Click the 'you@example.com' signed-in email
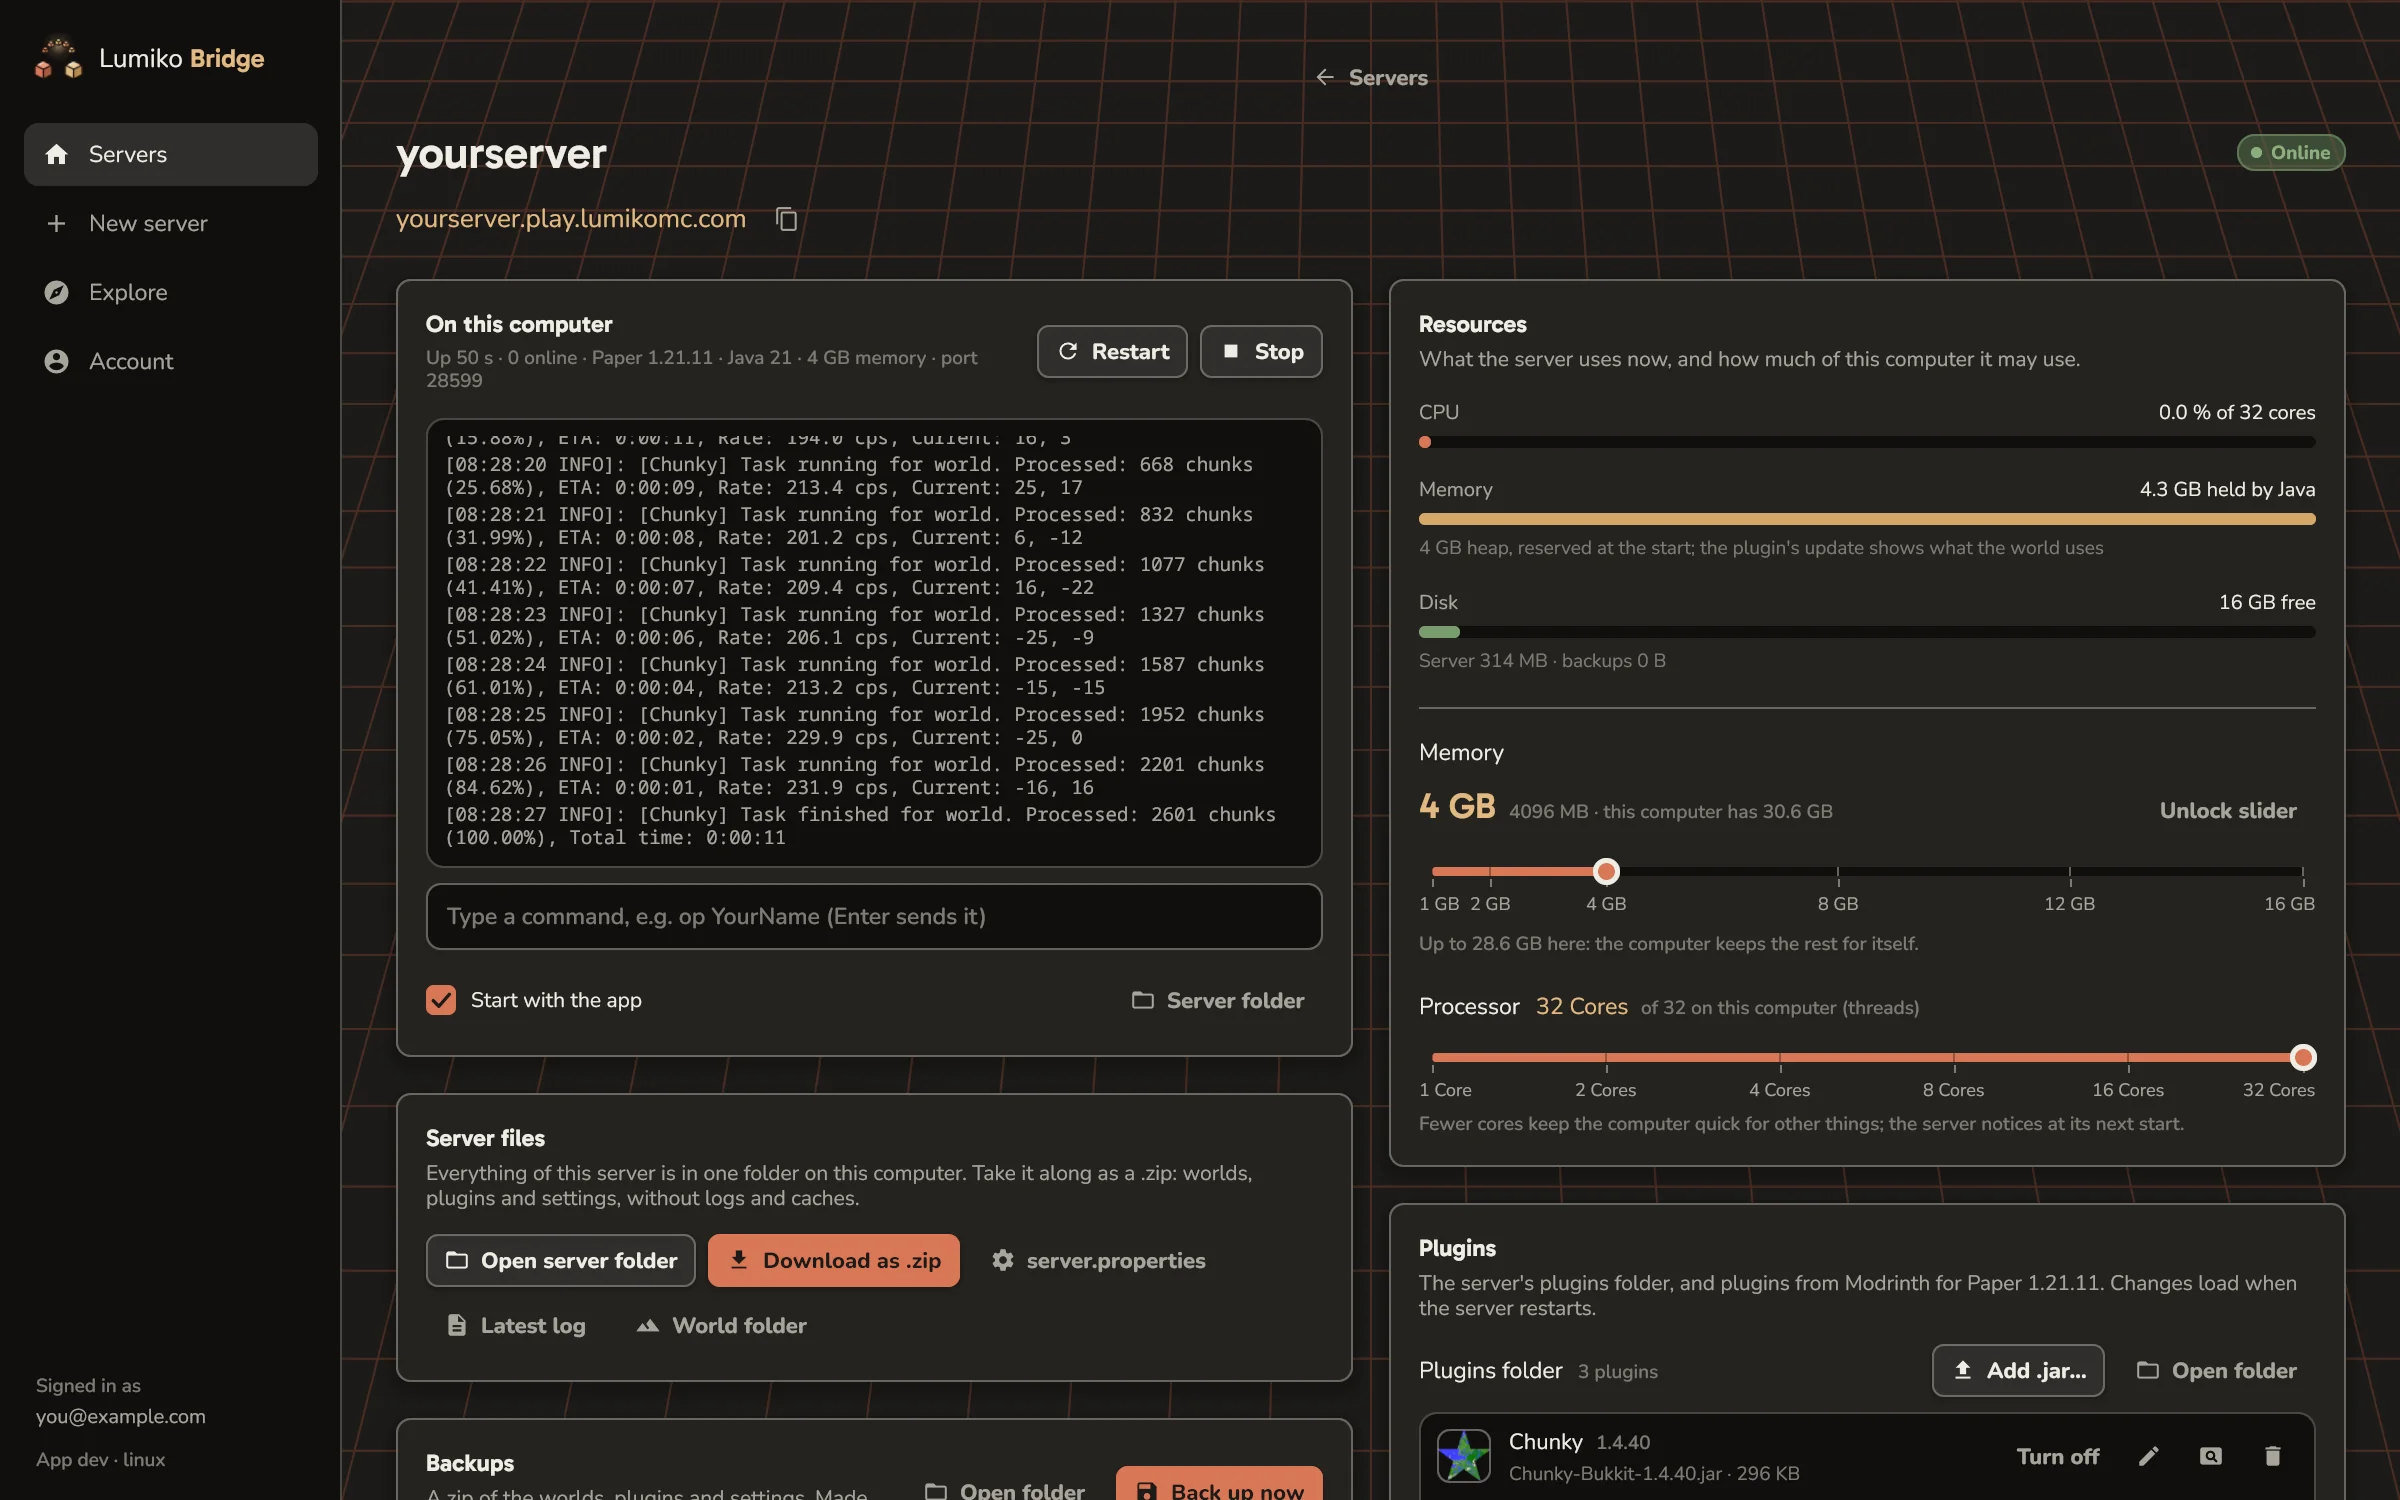Image resolution: width=2400 pixels, height=1500 pixels. click(121, 1416)
